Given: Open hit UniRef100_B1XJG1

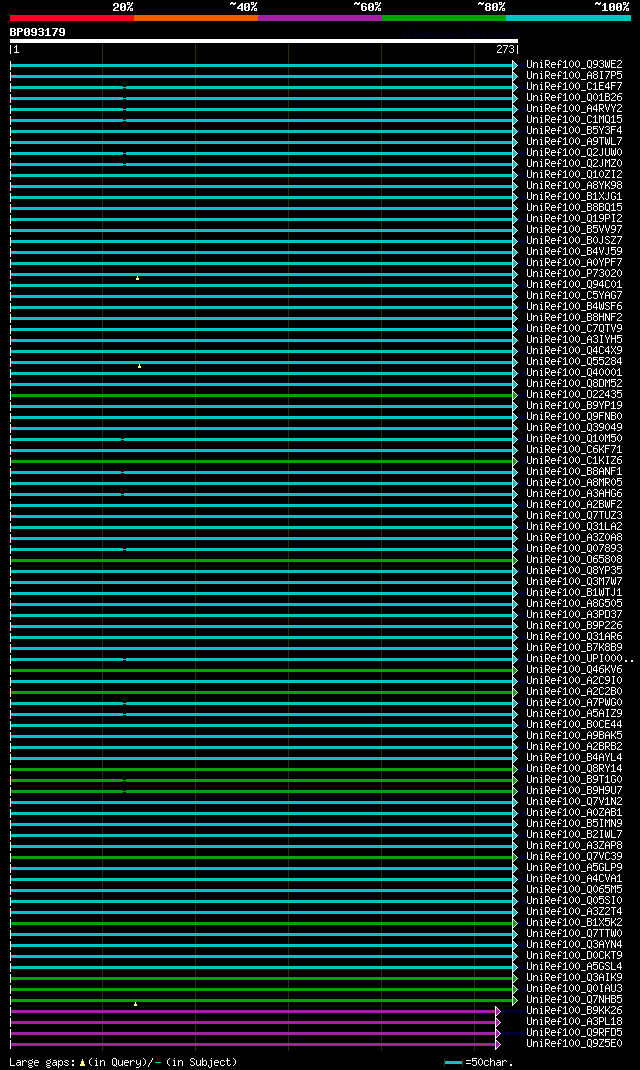Looking at the screenshot, I should tap(574, 197).
